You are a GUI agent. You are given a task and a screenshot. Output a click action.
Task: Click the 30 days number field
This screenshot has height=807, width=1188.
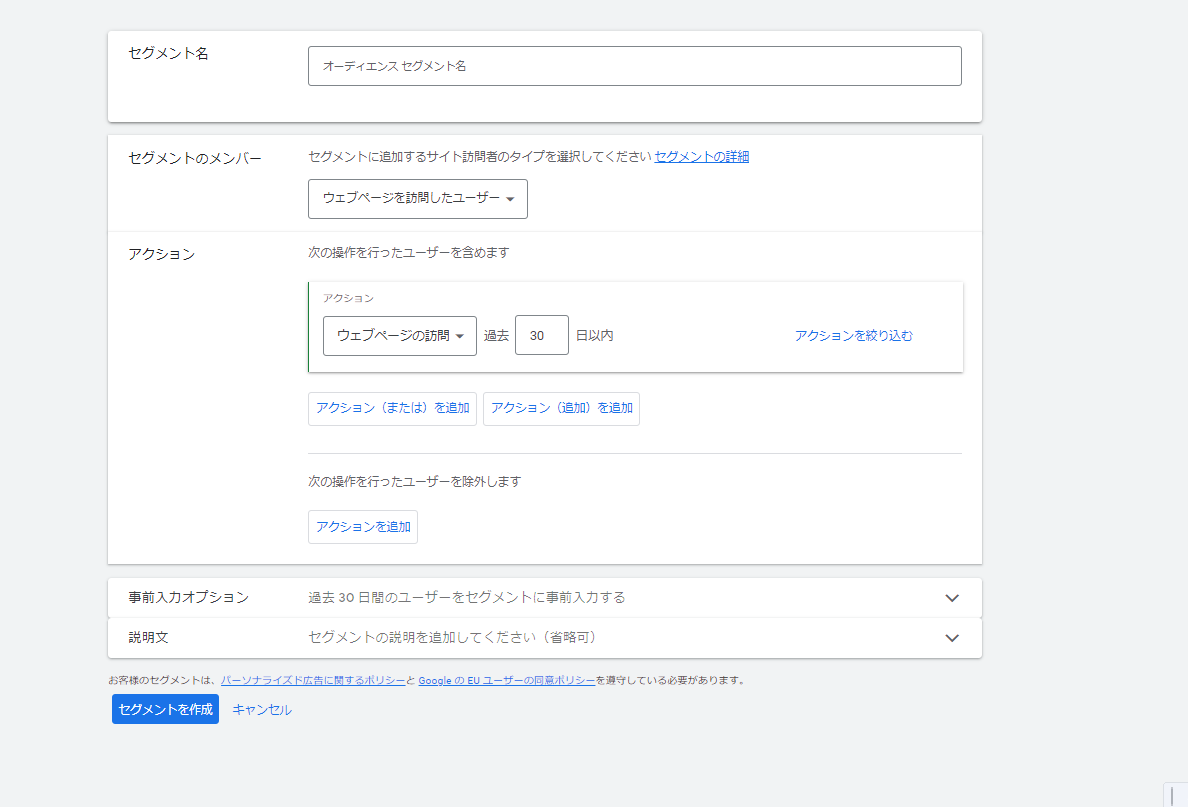pos(541,336)
